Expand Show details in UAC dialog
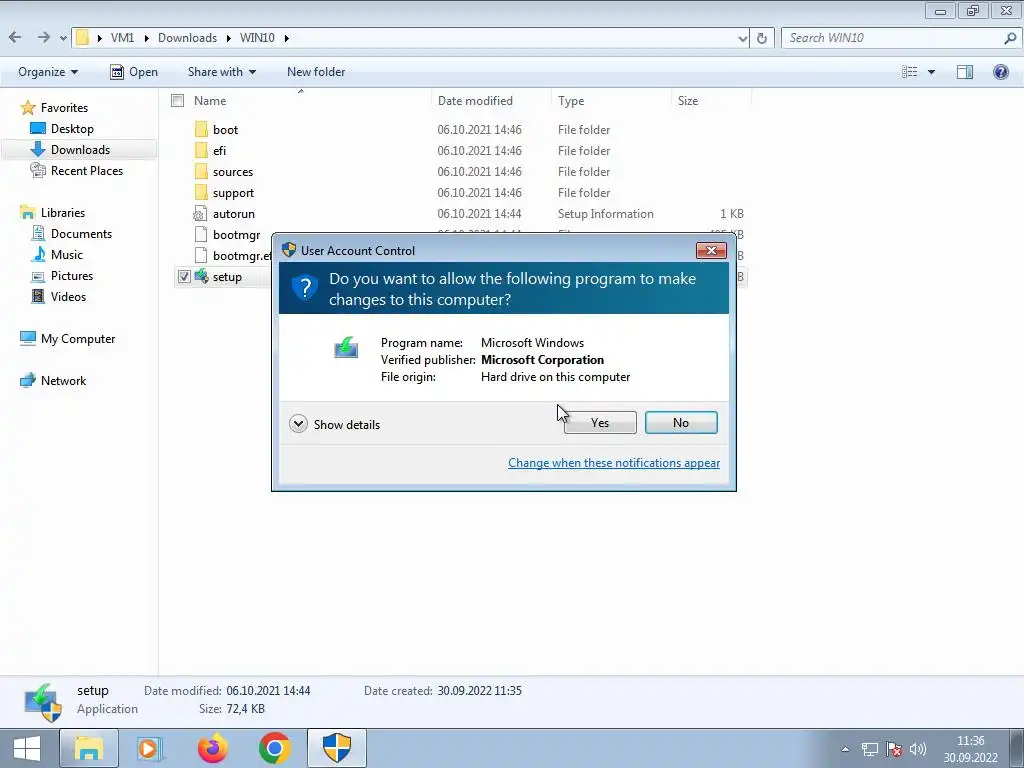This screenshot has width=1024, height=768. tap(334, 424)
